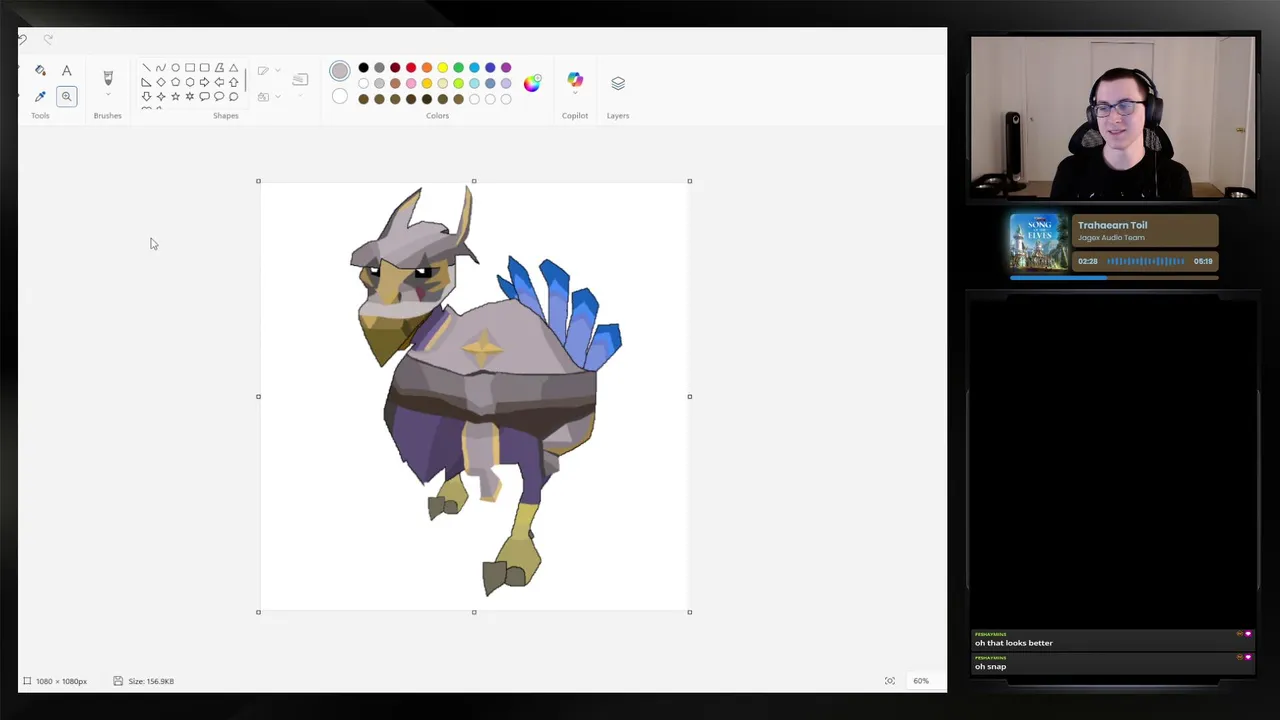The width and height of the screenshot is (1280, 720).
Task: Select the Five-point star shape
Action: pyautogui.click(x=175, y=97)
